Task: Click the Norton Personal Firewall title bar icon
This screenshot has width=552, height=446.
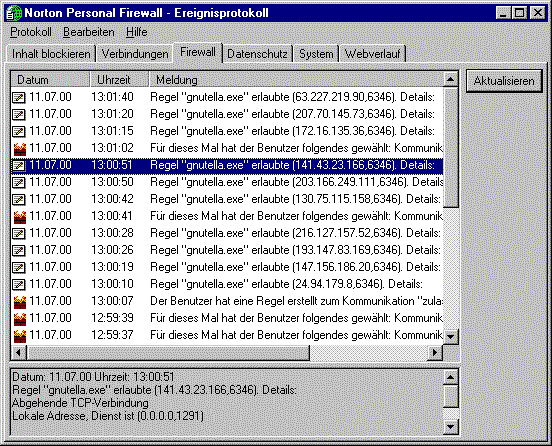Action: point(14,13)
